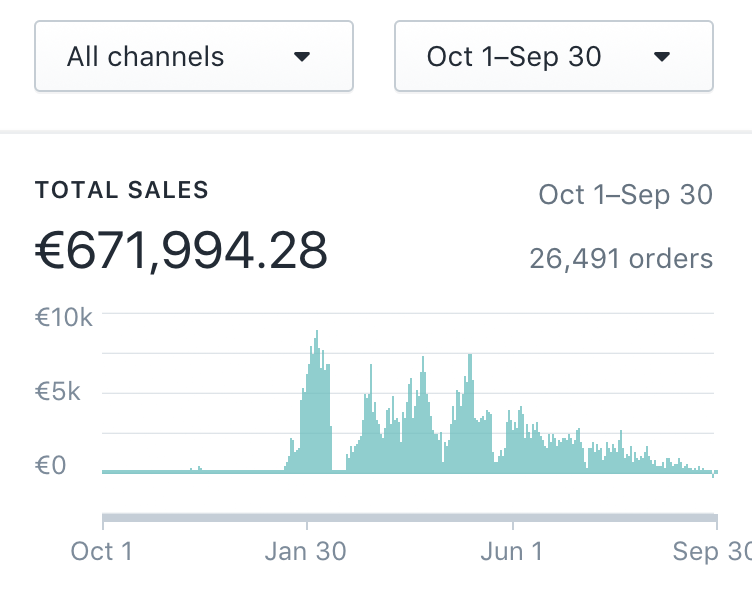The height and width of the screenshot is (598, 752).
Task: Click the caret icon in the date range dropdown
Action: coord(661,57)
